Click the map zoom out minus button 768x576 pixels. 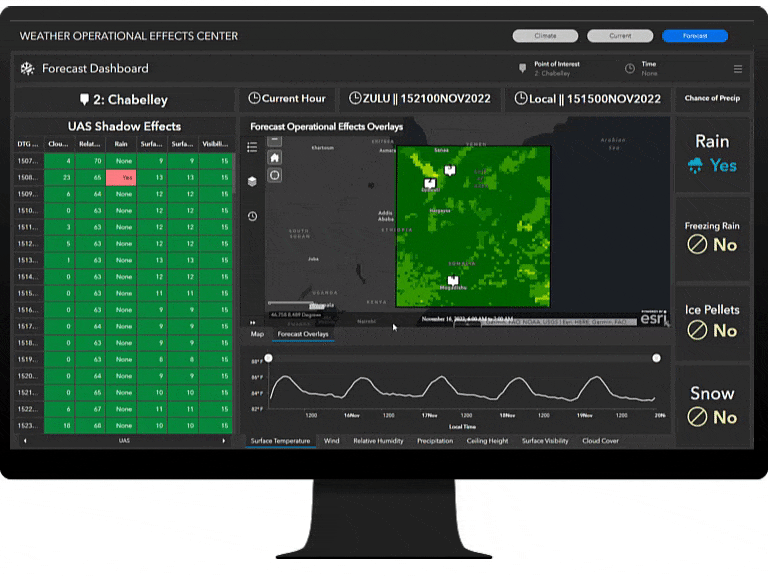275,141
